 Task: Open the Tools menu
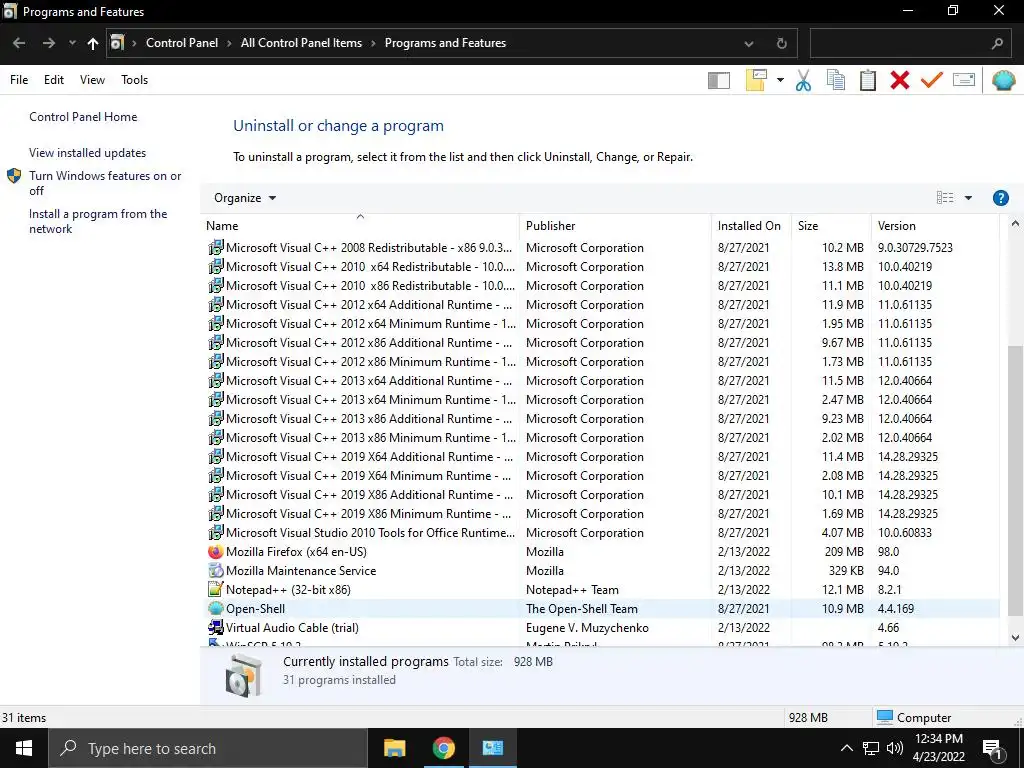135,80
